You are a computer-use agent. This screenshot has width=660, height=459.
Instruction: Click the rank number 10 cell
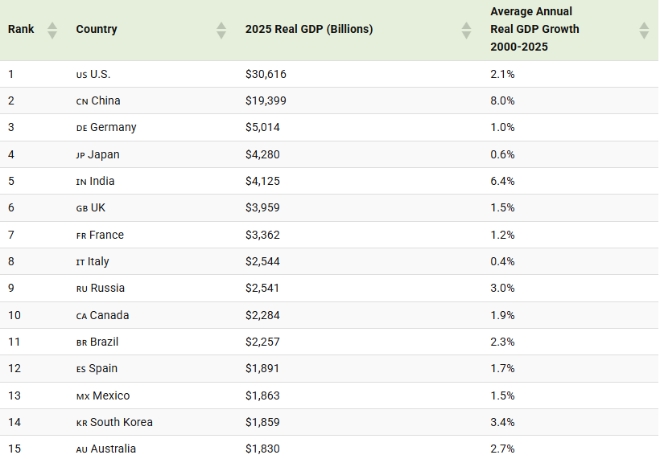[x=14, y=316]
